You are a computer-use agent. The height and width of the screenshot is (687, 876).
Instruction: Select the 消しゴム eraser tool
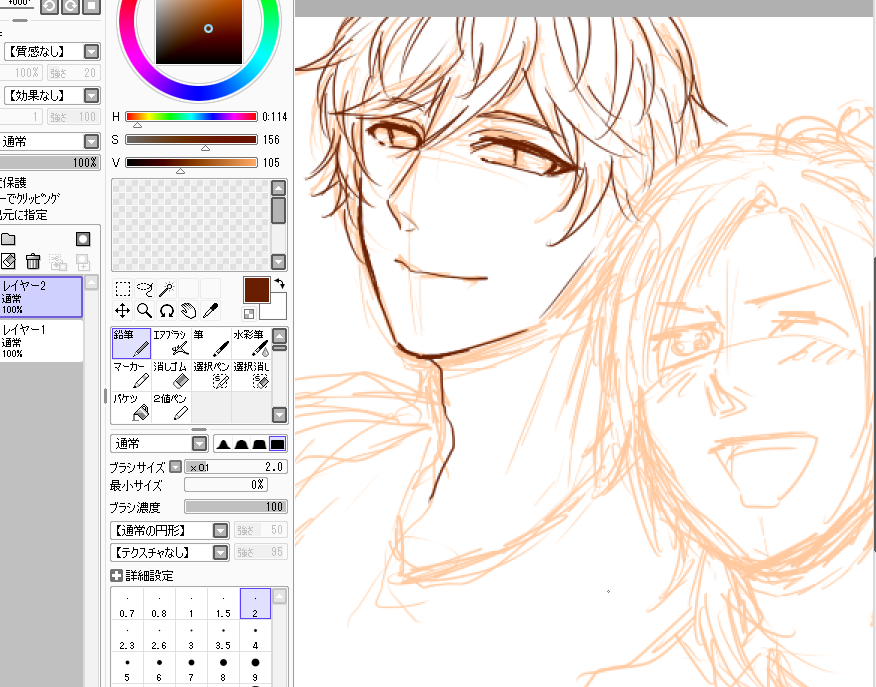pos(172,375)
